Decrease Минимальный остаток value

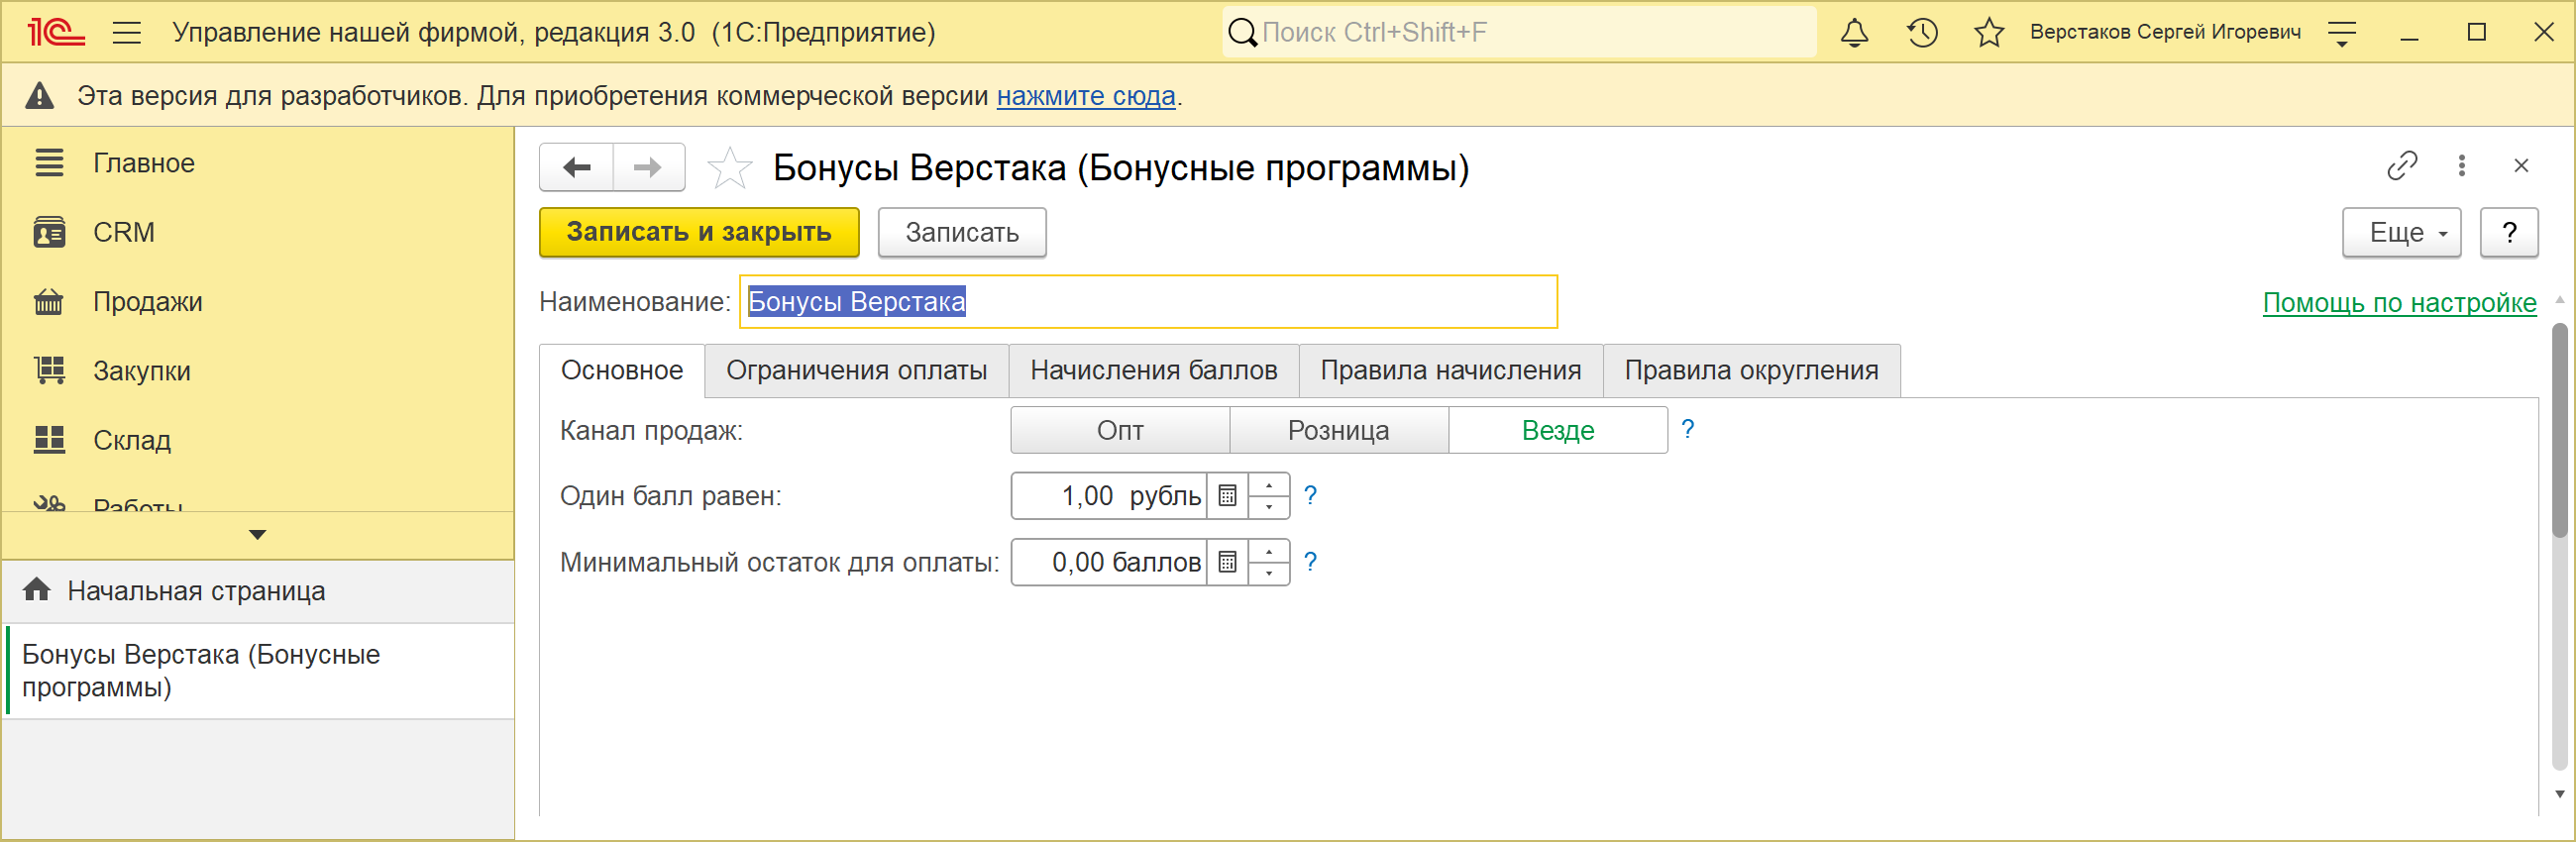[1269, 573]
